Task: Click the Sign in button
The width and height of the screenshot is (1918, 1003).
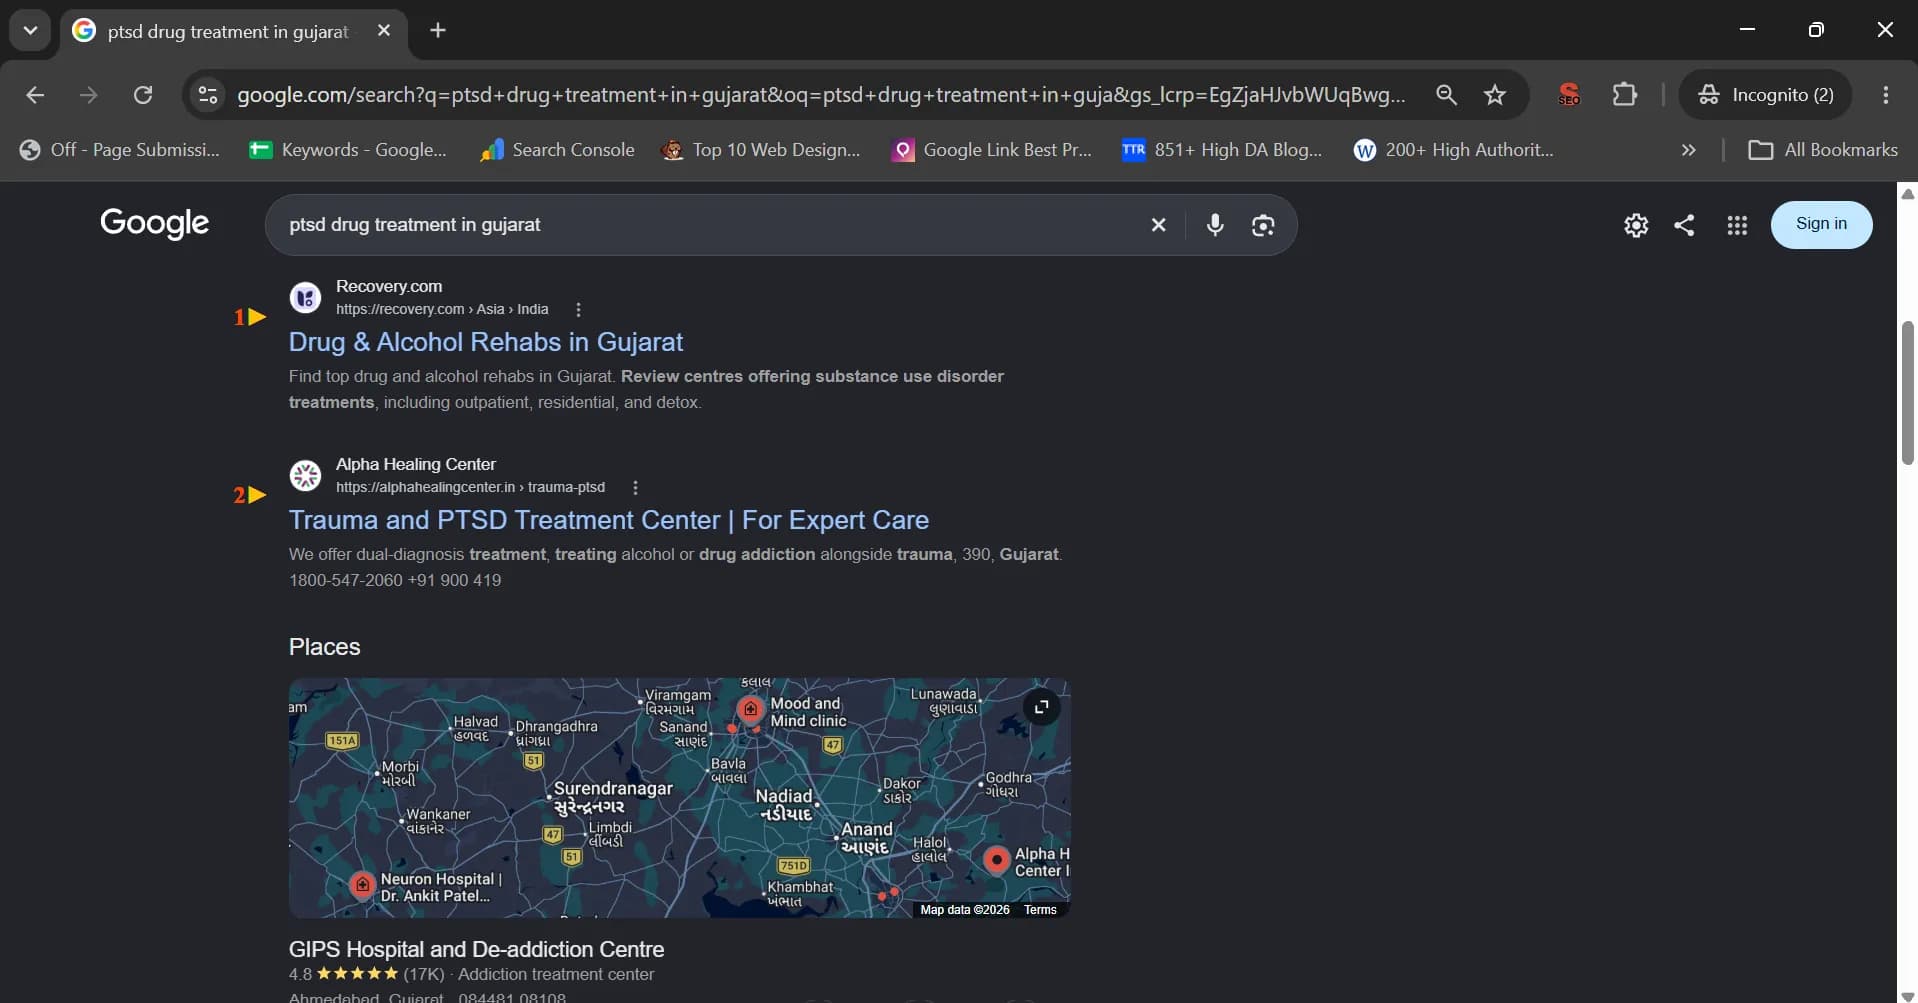Action: [1821, 224]
